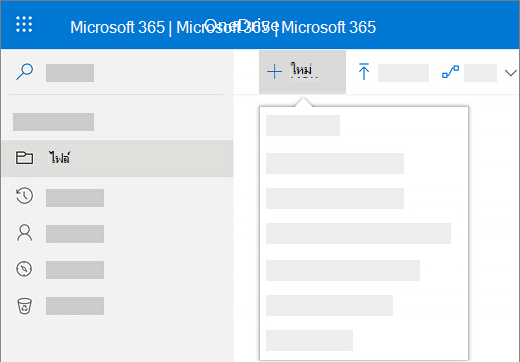This screenshot has width=520, height=362.
Task: Select ไฟล์ (Files) in the sidebar
Action: tap(117, 158)
